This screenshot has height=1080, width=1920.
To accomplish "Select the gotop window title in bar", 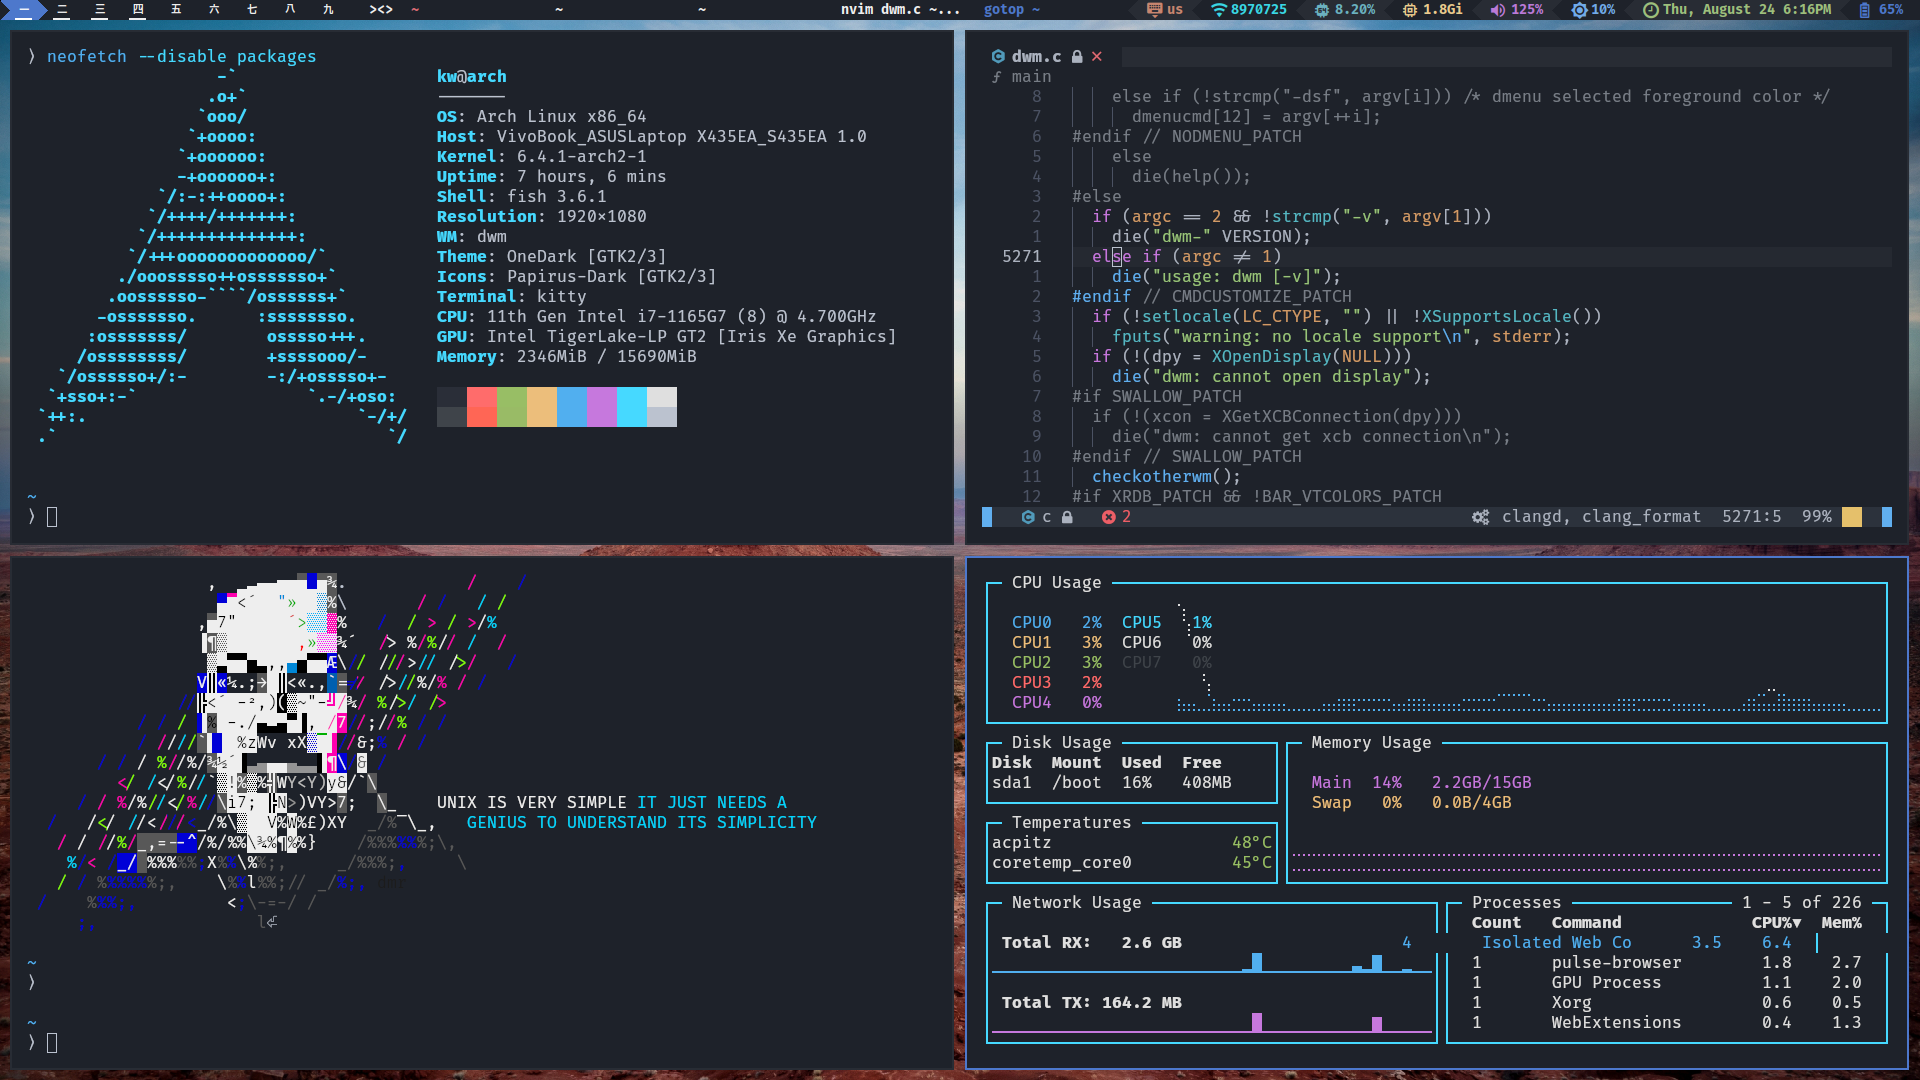I will click(1011, 10).
